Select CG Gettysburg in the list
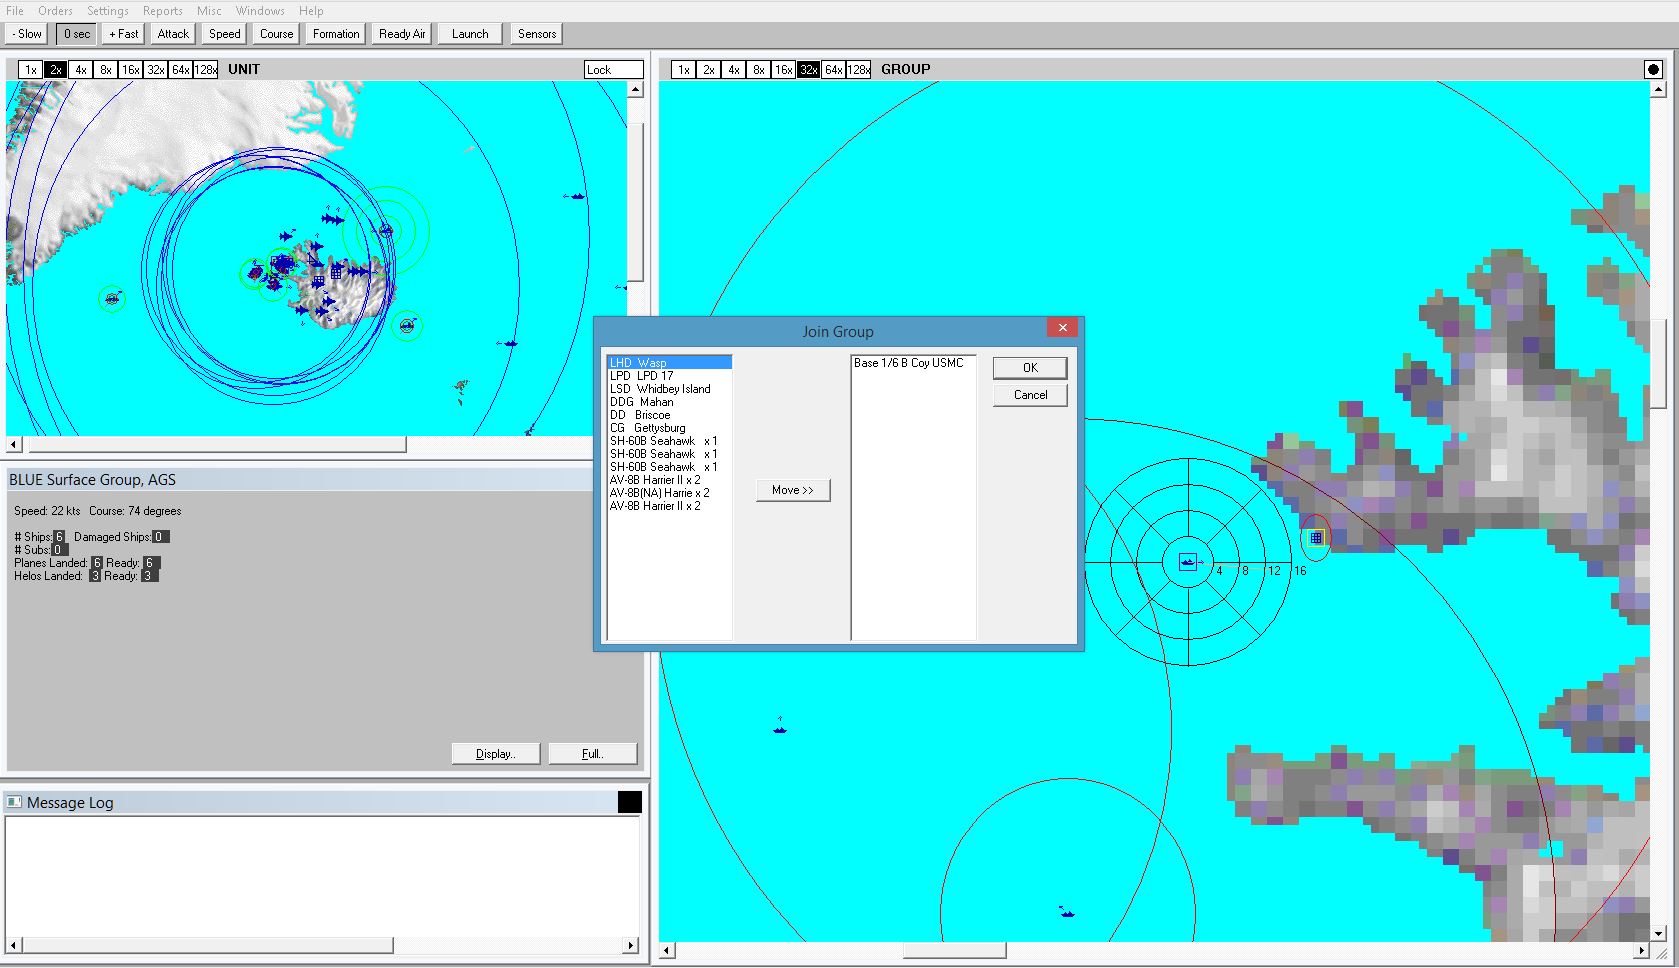The width and height of the screenshot is (1679, 968). 647,428
